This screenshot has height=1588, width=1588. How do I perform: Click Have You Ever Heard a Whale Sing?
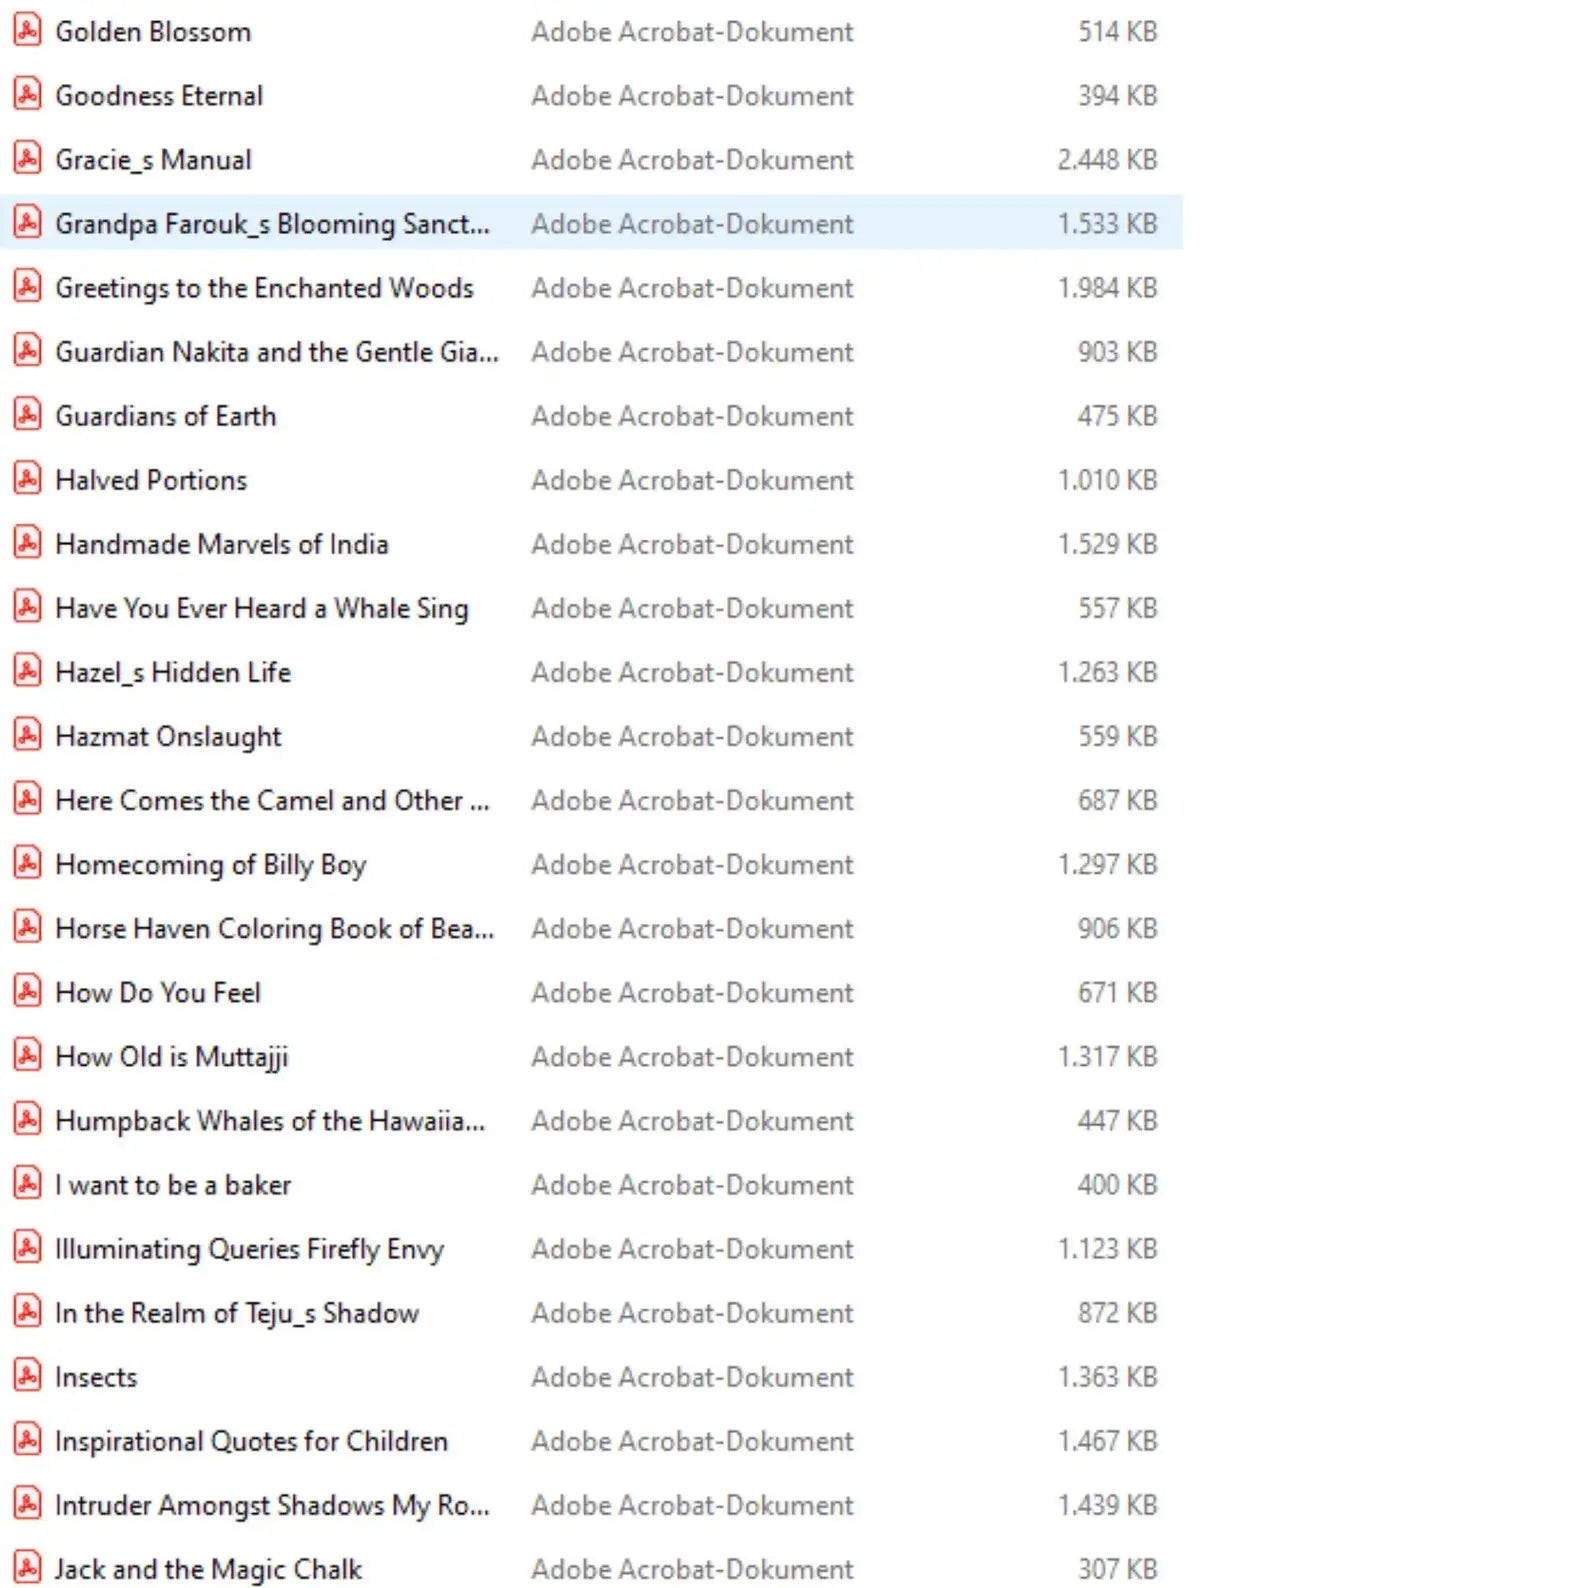pyautogui.click(x=261, y=608)
